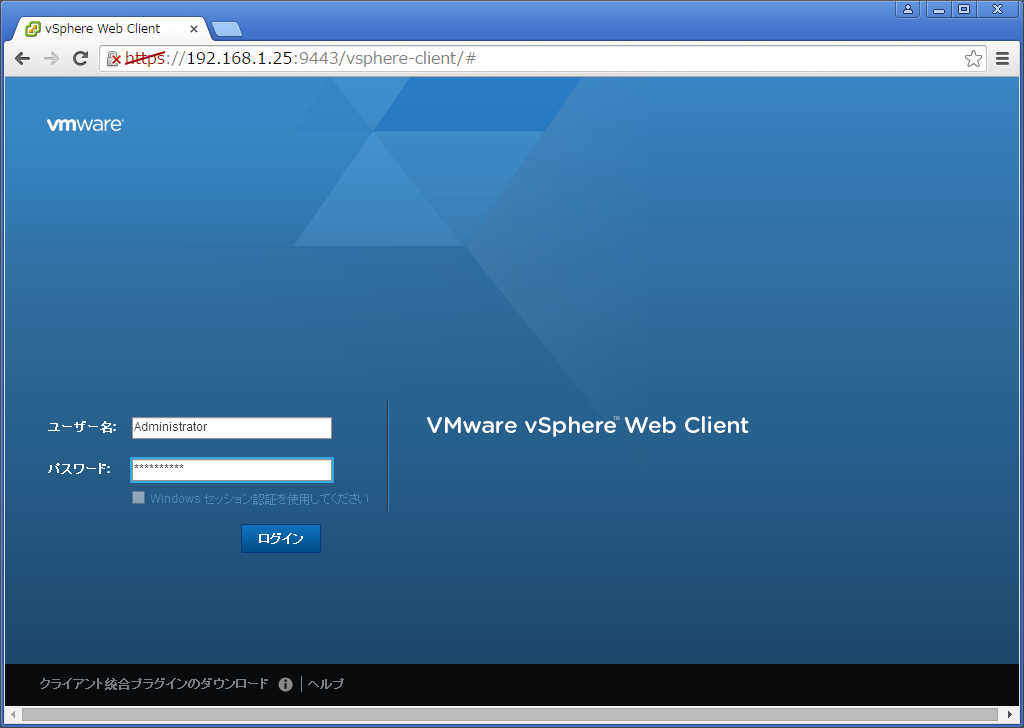Image resolution: width=1024 pixels, height=728 pixels.
Task: Go back with the browser back arrow
Action: pyautogui.click(x=23, y=59)
